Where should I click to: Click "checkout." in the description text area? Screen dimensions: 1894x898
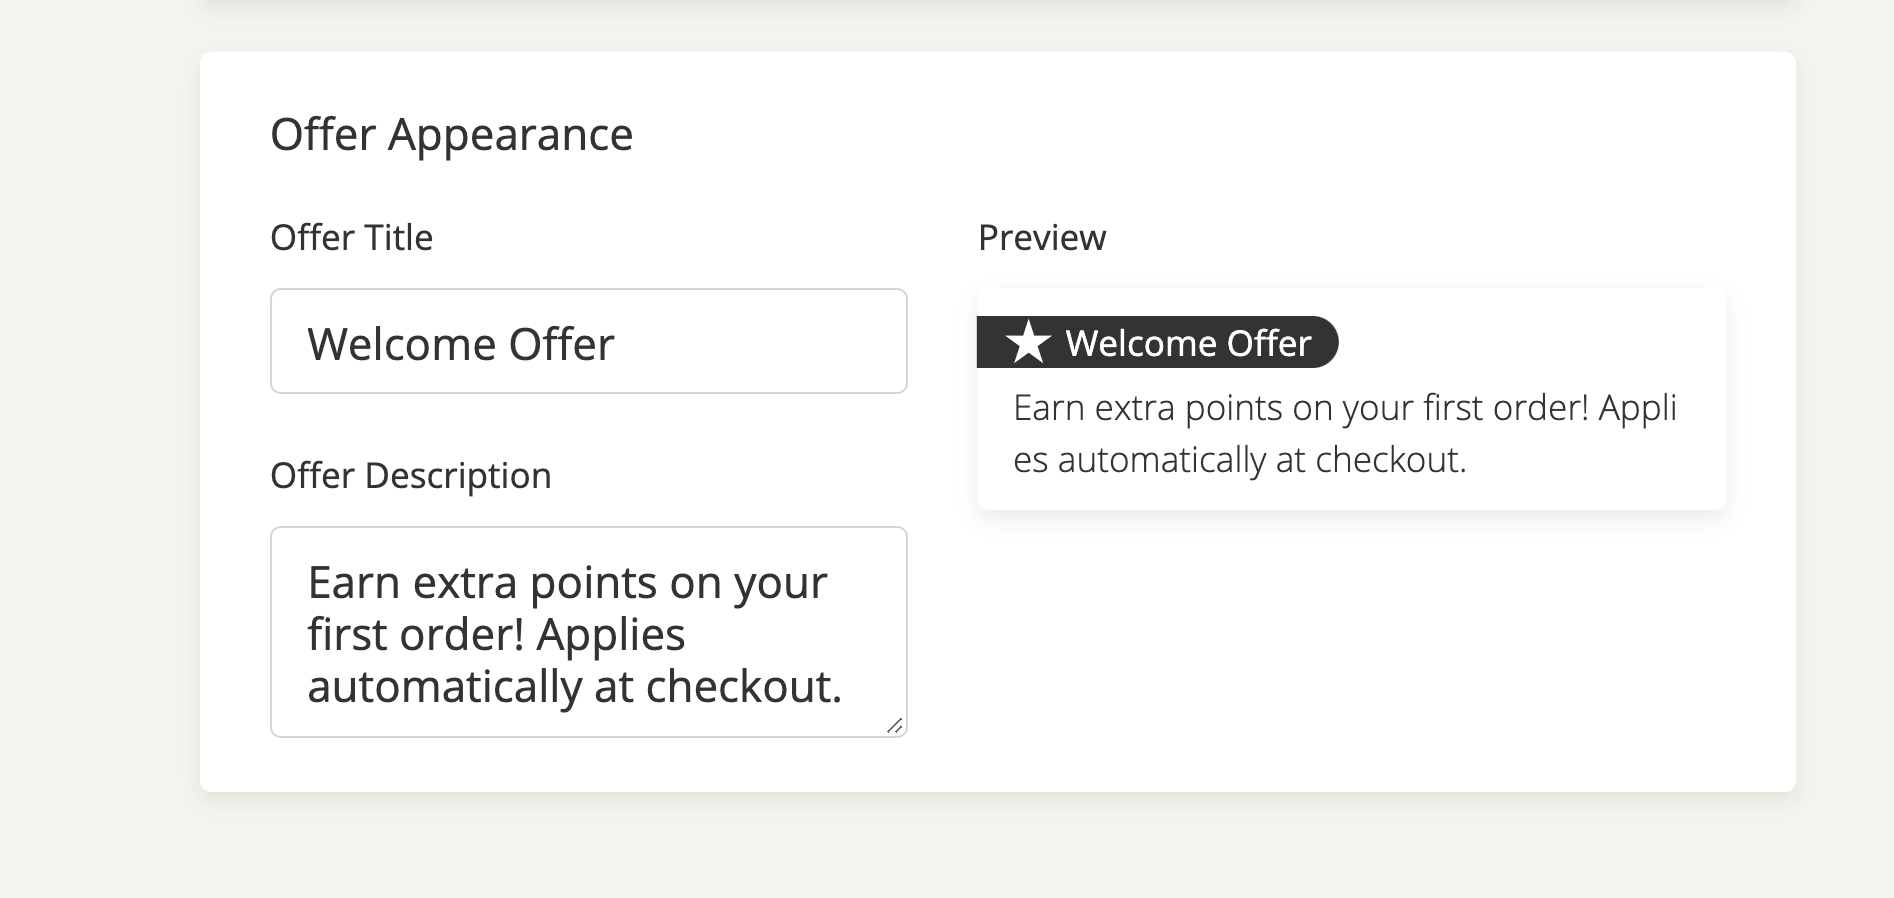click(743, 687)
